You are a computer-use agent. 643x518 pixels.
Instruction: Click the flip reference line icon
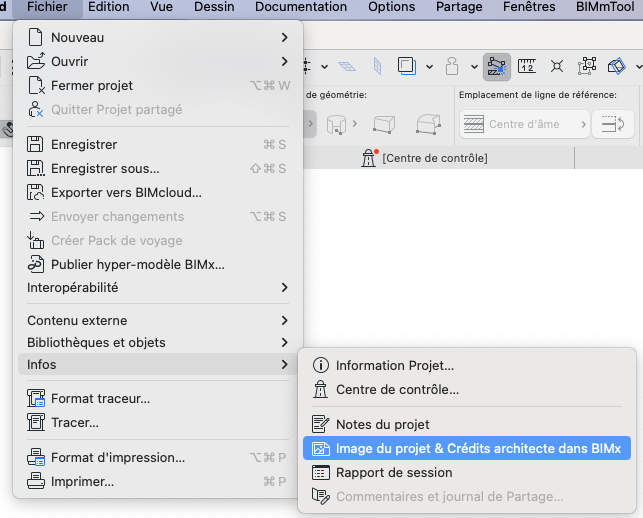coord(613,124)
